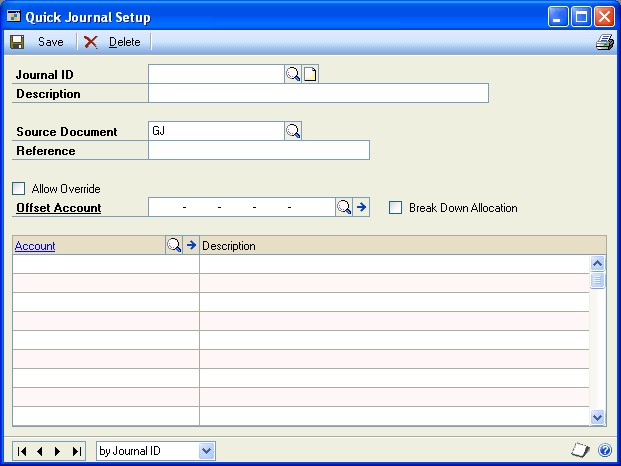Maximize the Quick Journal Setup window
The height and width of the screenshot is (466, 621).
(x=581, y=17)
